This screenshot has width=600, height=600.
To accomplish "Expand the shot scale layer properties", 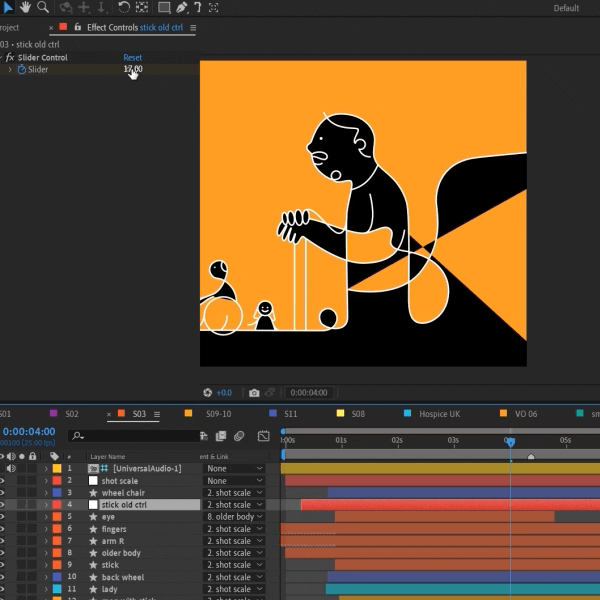I will click(x=46, y=481).
